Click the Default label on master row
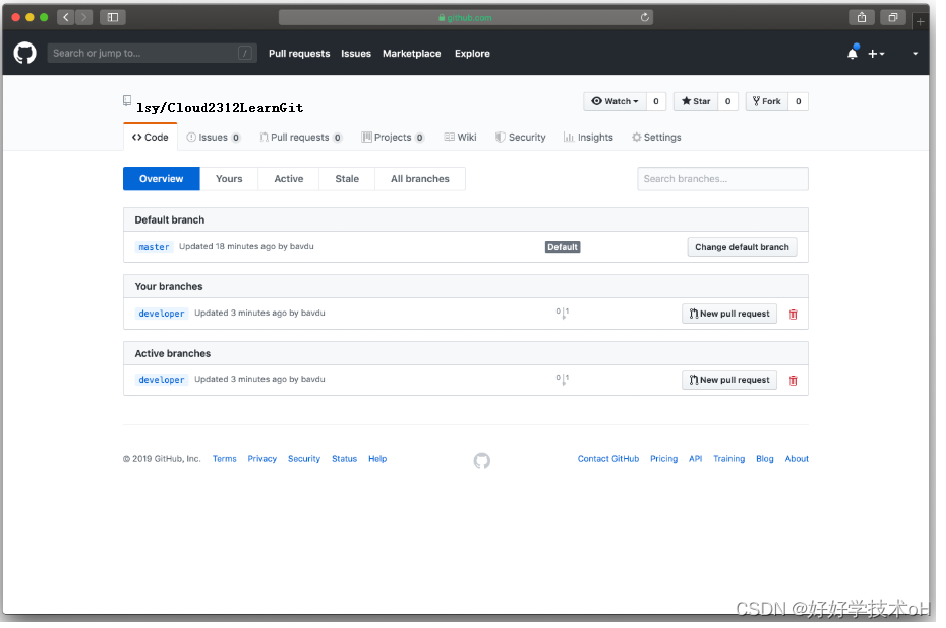This screenshot has width=946, height=628. [x=562, y=247]
